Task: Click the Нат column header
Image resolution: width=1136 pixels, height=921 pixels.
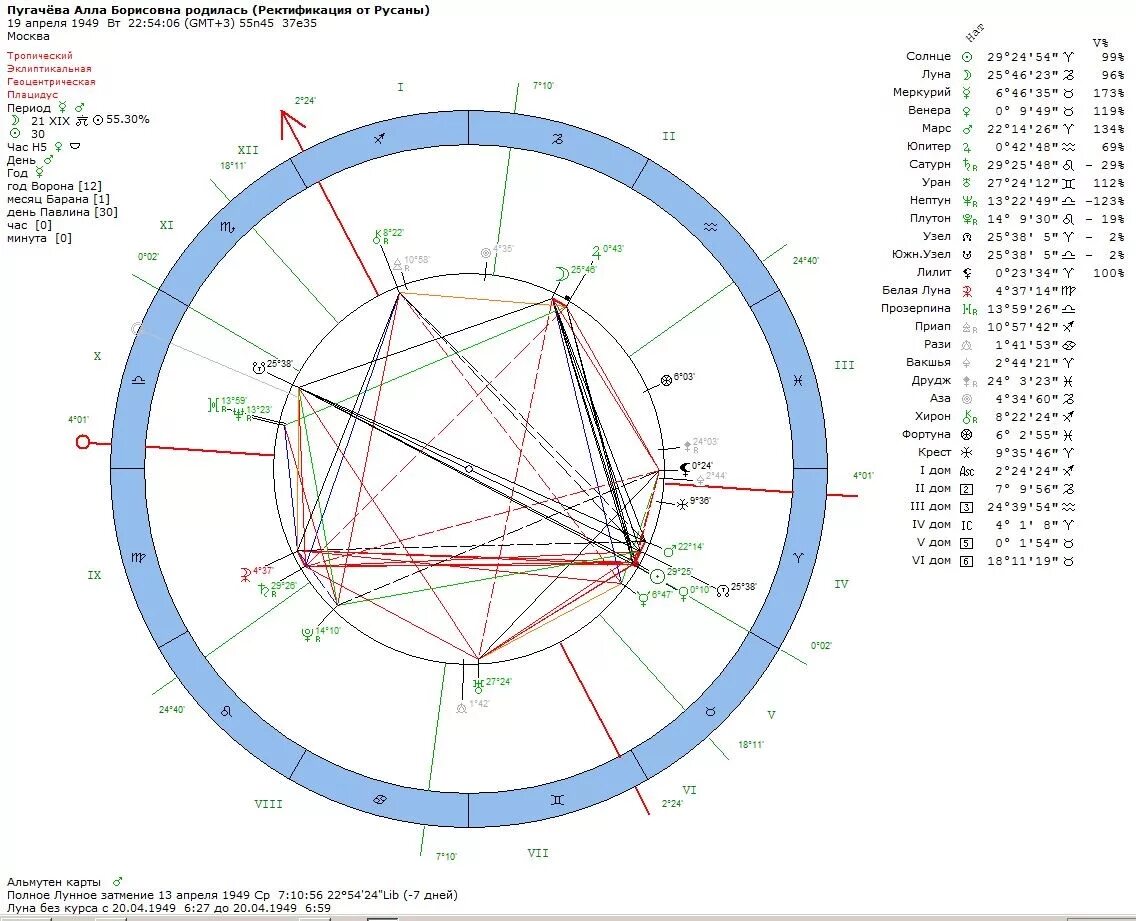Action: 975,33
